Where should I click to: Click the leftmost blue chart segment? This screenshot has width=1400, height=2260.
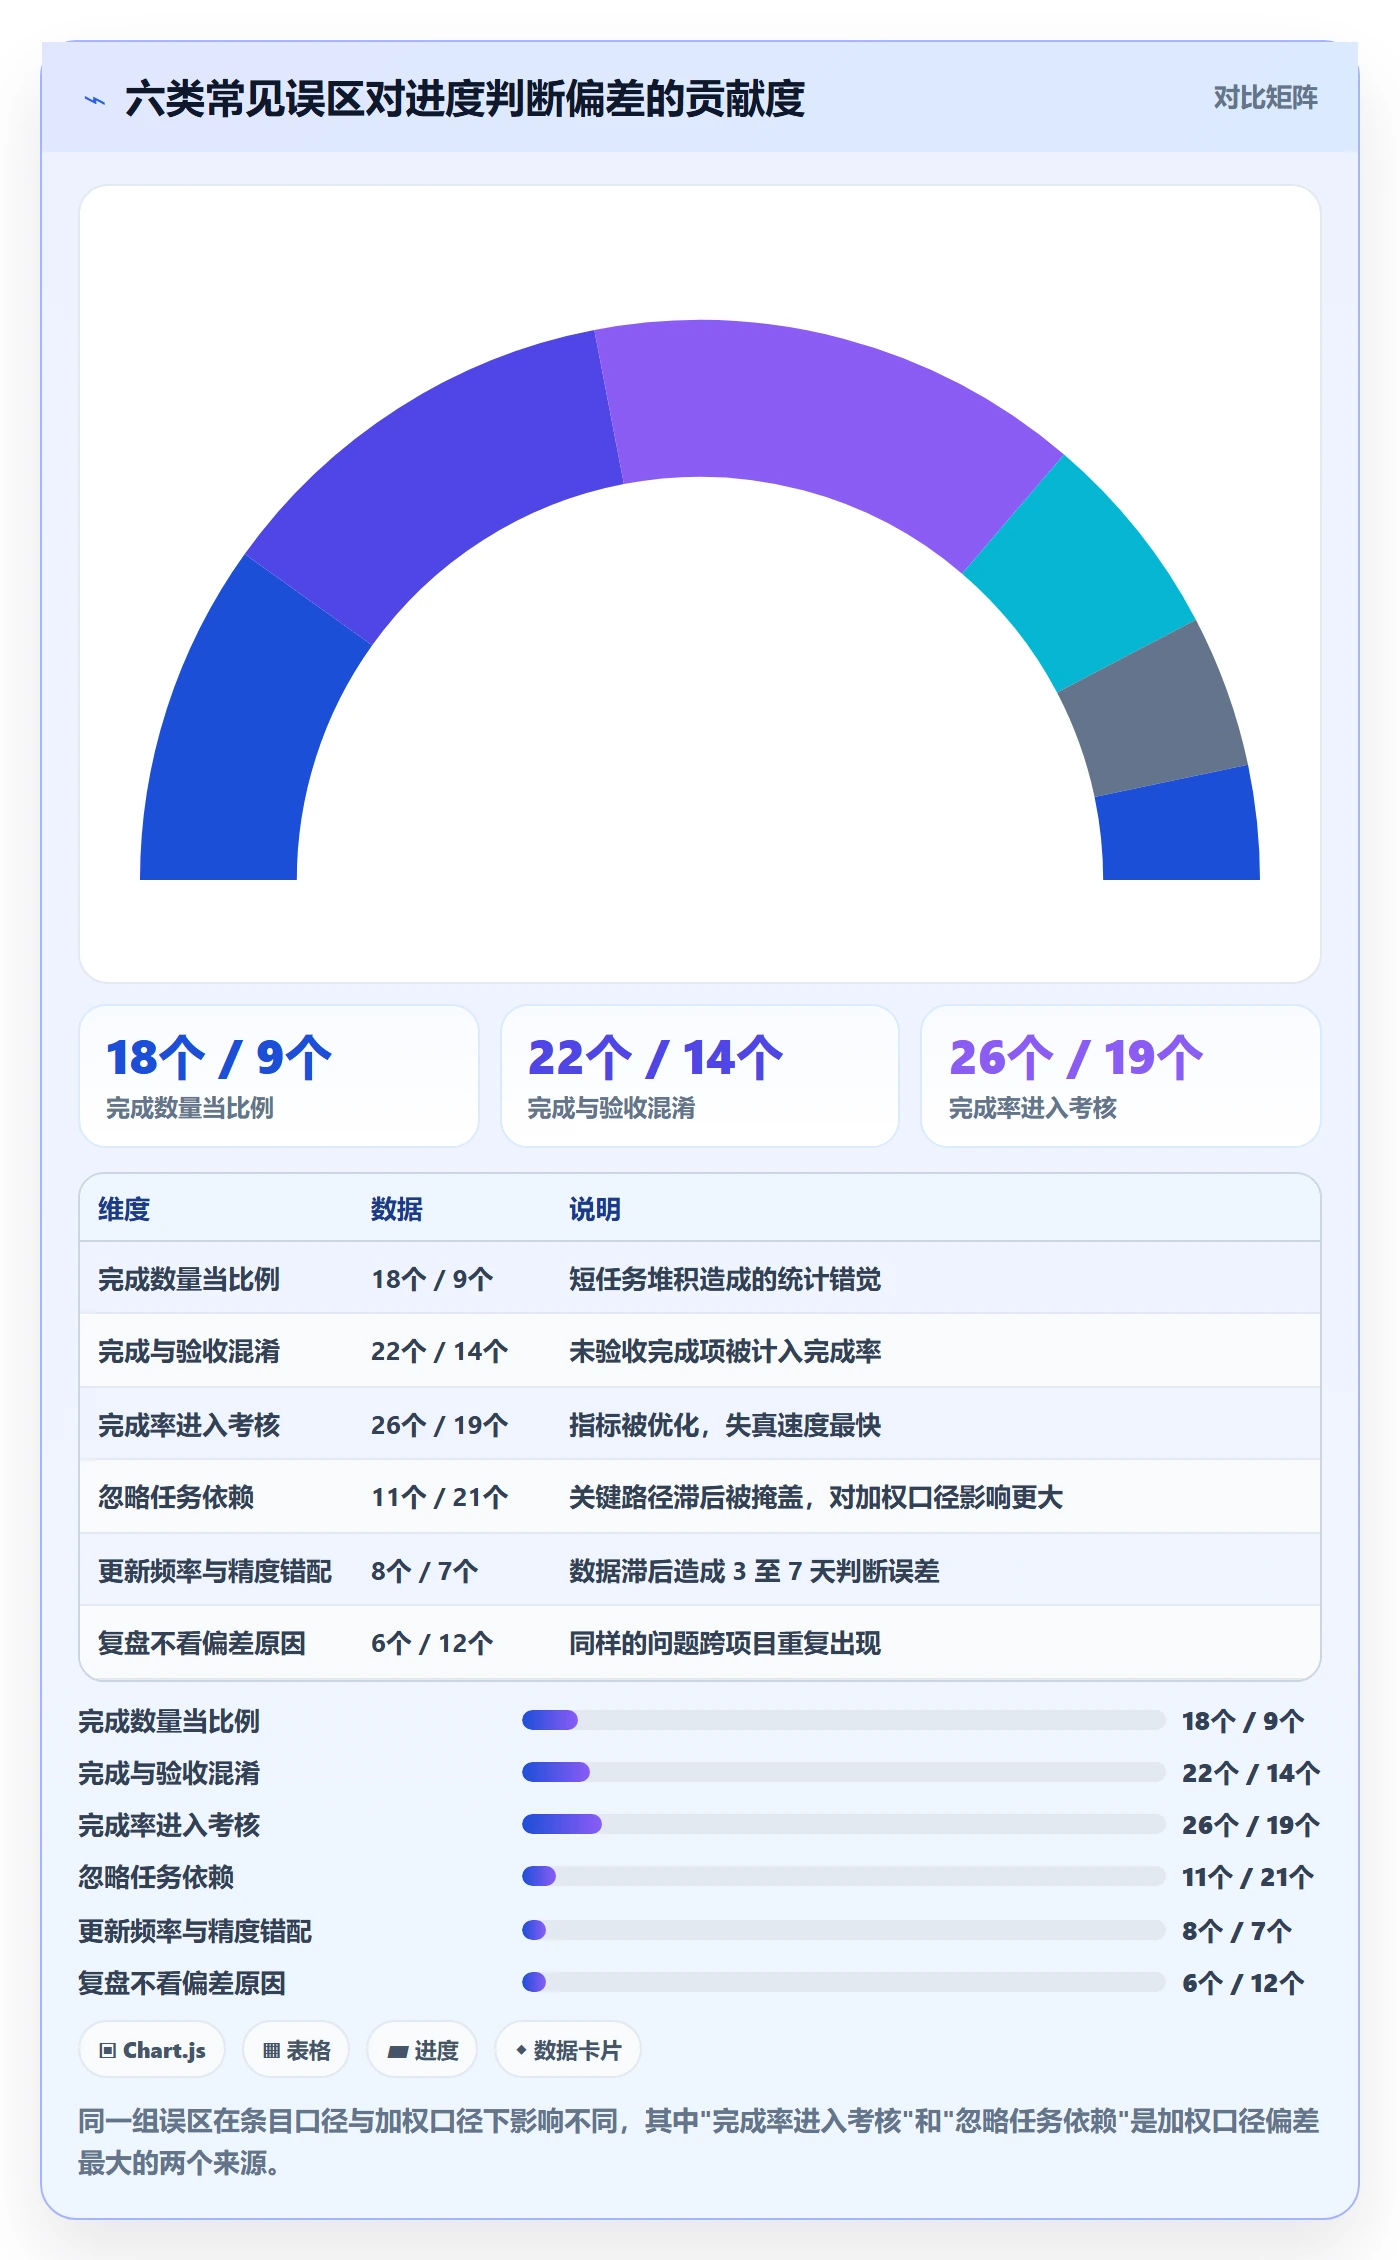tap(245, 730)
